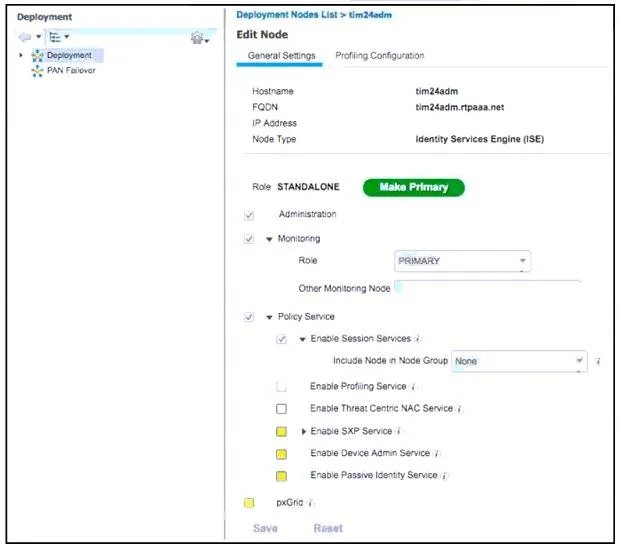Click the back arrow icon in Deployment panel
Viewport: 619px width, 544px height.
(24, 37)
